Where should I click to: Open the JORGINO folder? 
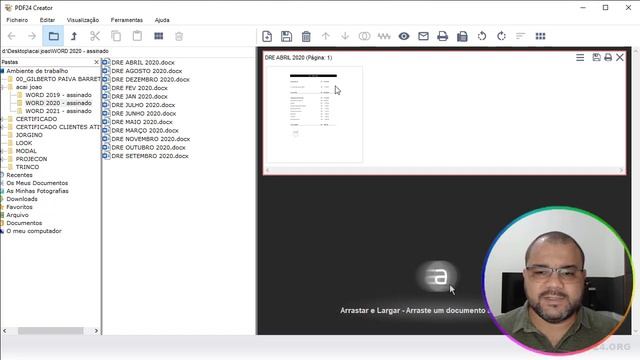[x=29, y=135]
